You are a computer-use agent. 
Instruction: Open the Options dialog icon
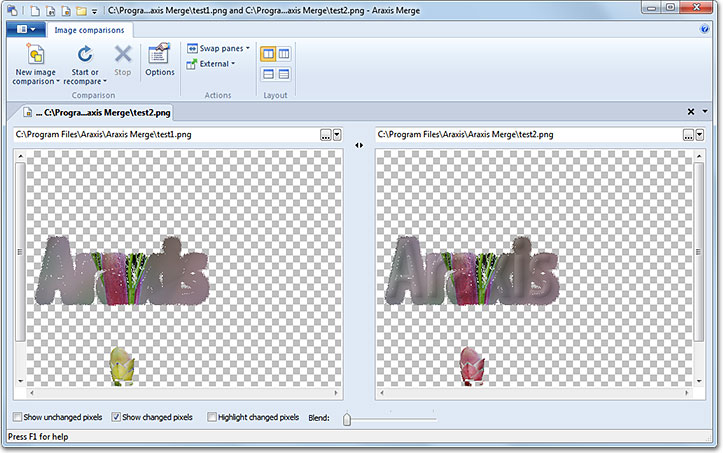[159, 54]
